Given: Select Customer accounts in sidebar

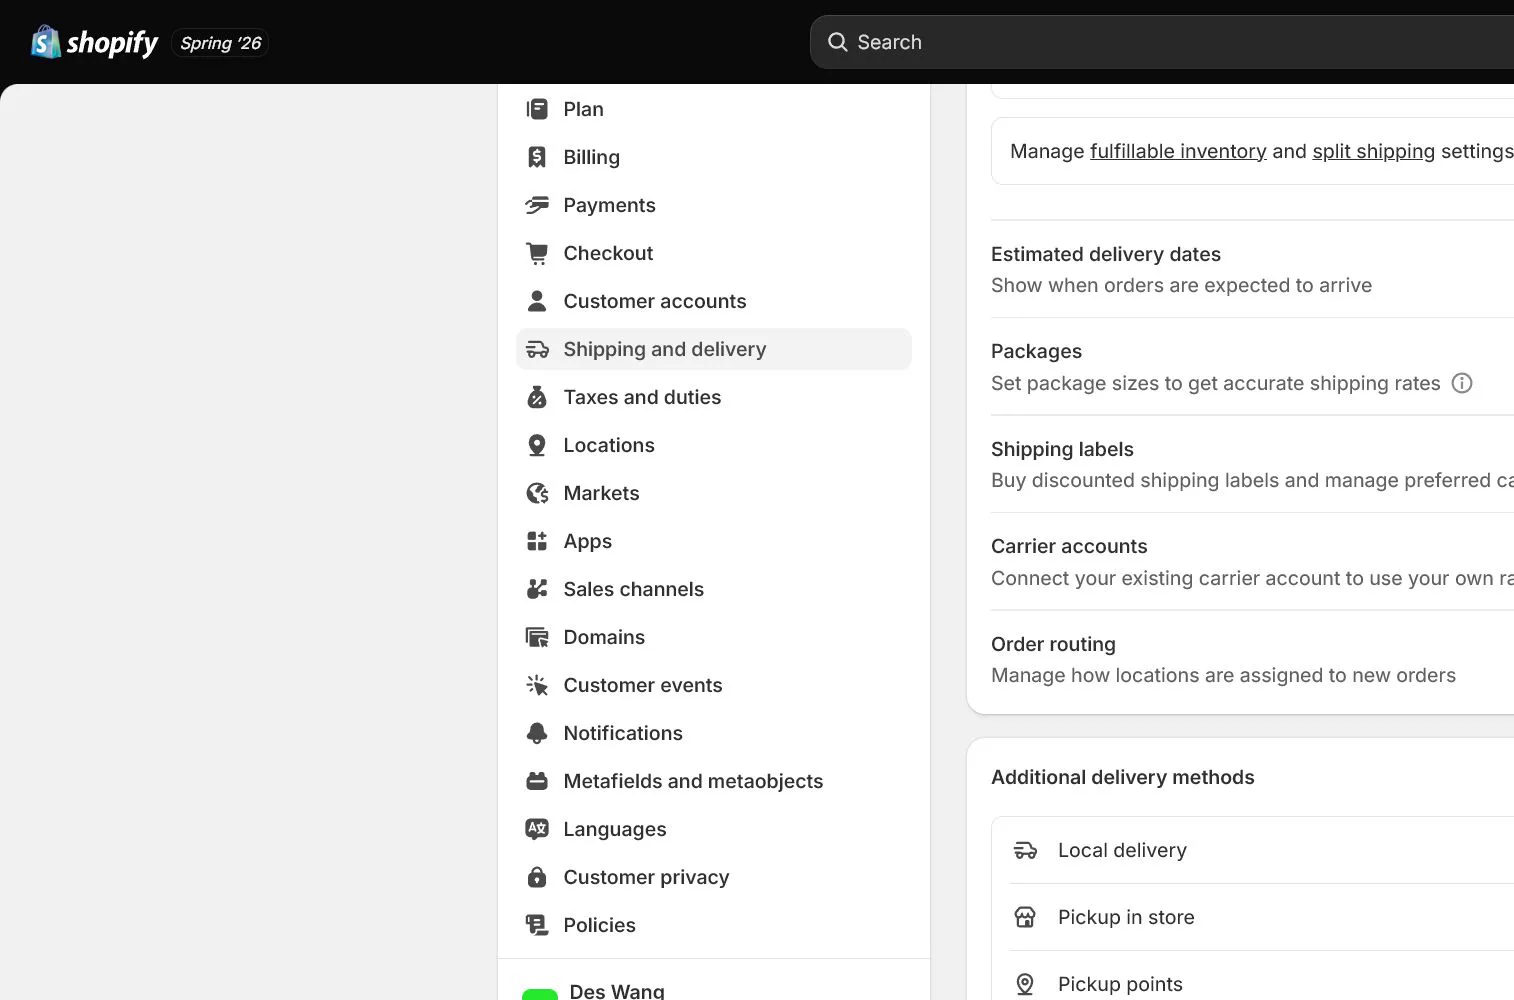Looking at the screenshot, I should pyautogui.click(x=714, y=301).
